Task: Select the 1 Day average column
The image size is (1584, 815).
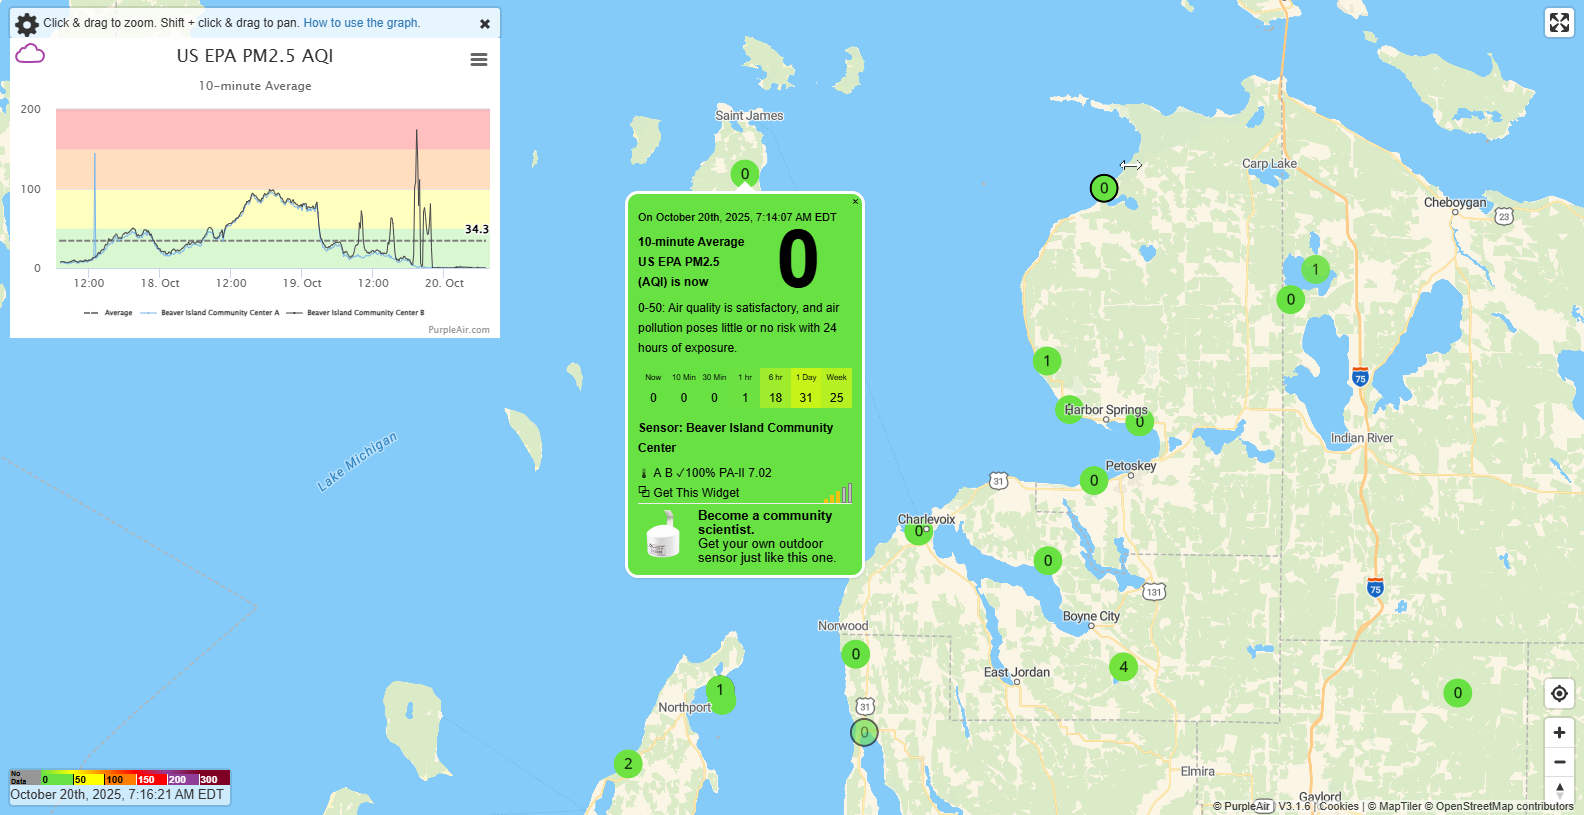Action: 806,389
